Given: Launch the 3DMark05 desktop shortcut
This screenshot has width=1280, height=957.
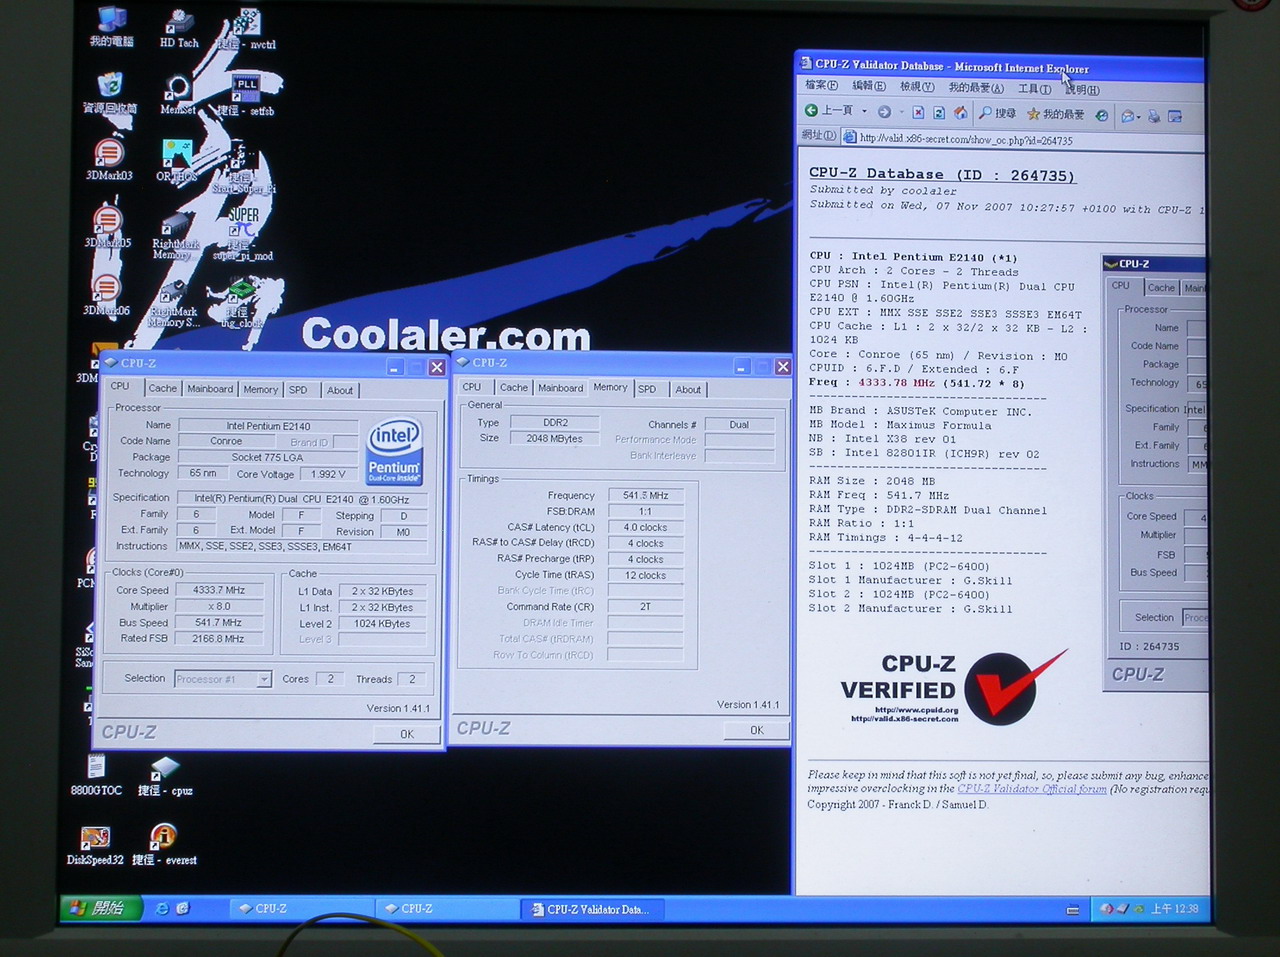Looking at the screenshot, I should tap(107, 226).
